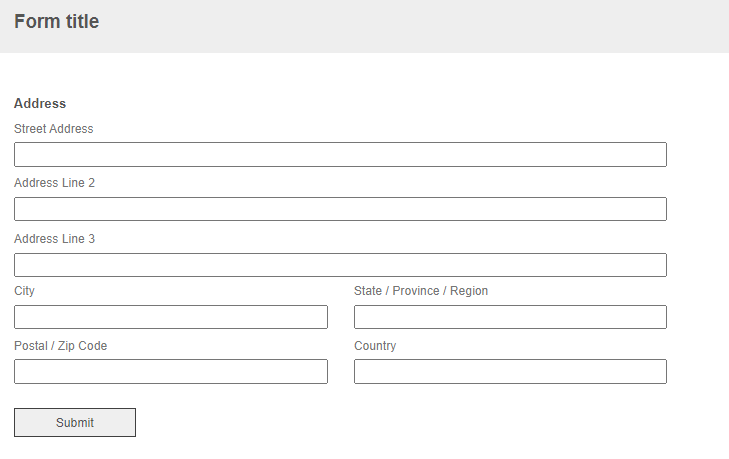Focus the Address Line 2 text box
This screenshot has width=729, height=459.
340,209
